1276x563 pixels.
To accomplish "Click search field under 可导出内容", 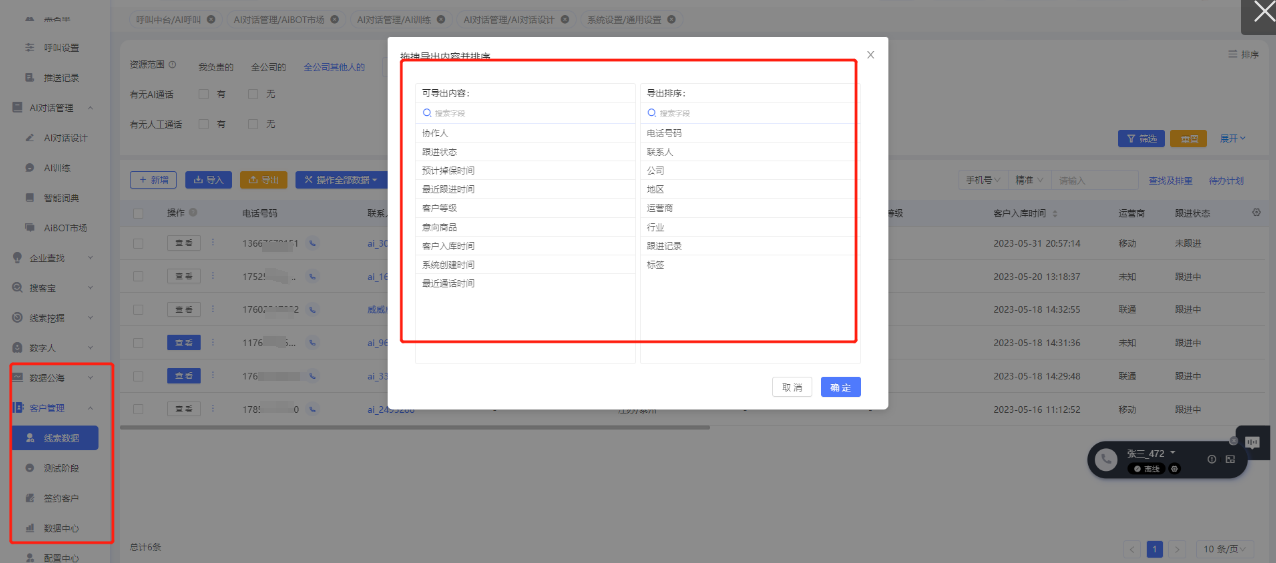I will [525, 114].
